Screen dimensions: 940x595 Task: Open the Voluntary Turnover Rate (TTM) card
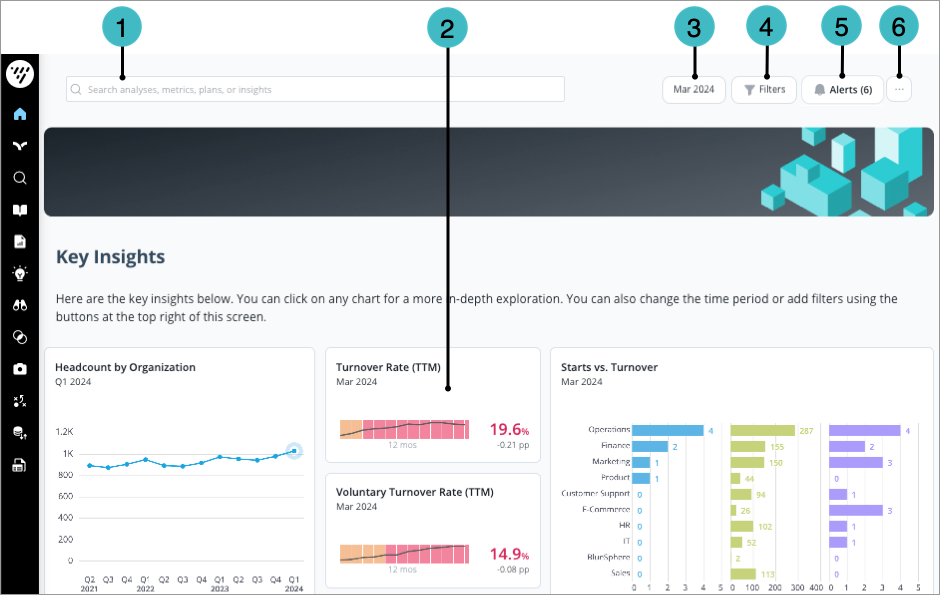coord(433,530)
